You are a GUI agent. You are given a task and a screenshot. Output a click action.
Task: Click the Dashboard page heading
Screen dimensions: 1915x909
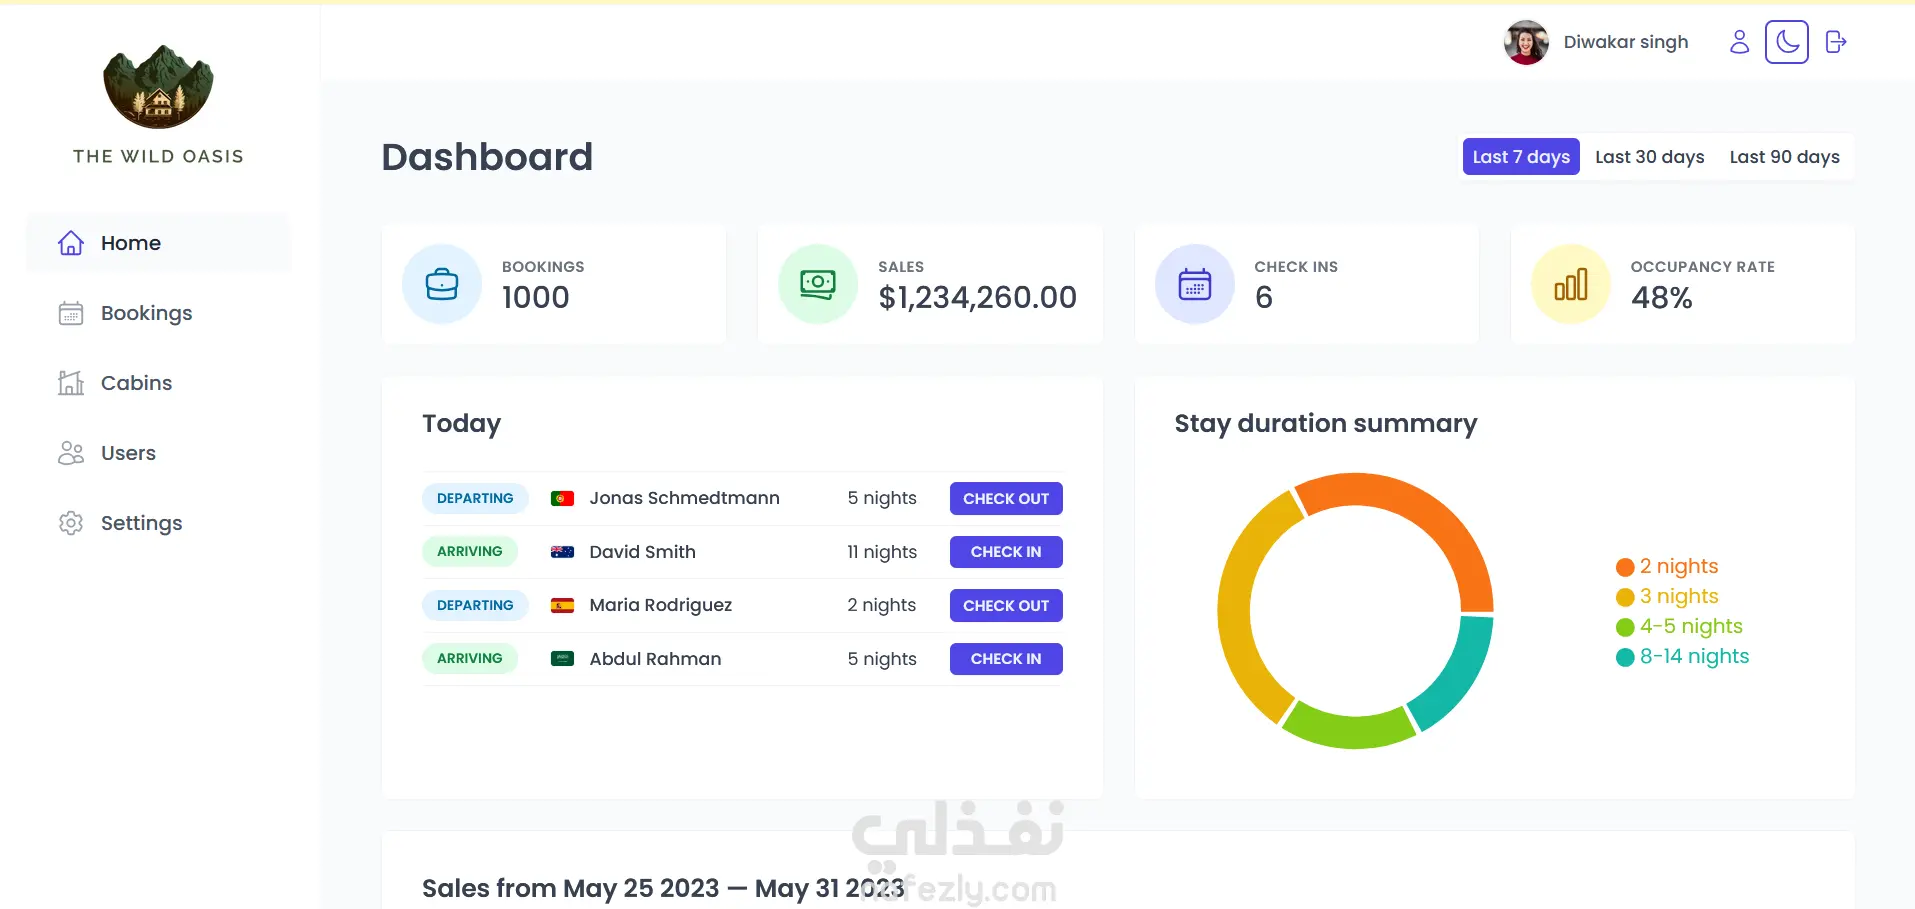[x=487, y=157]
